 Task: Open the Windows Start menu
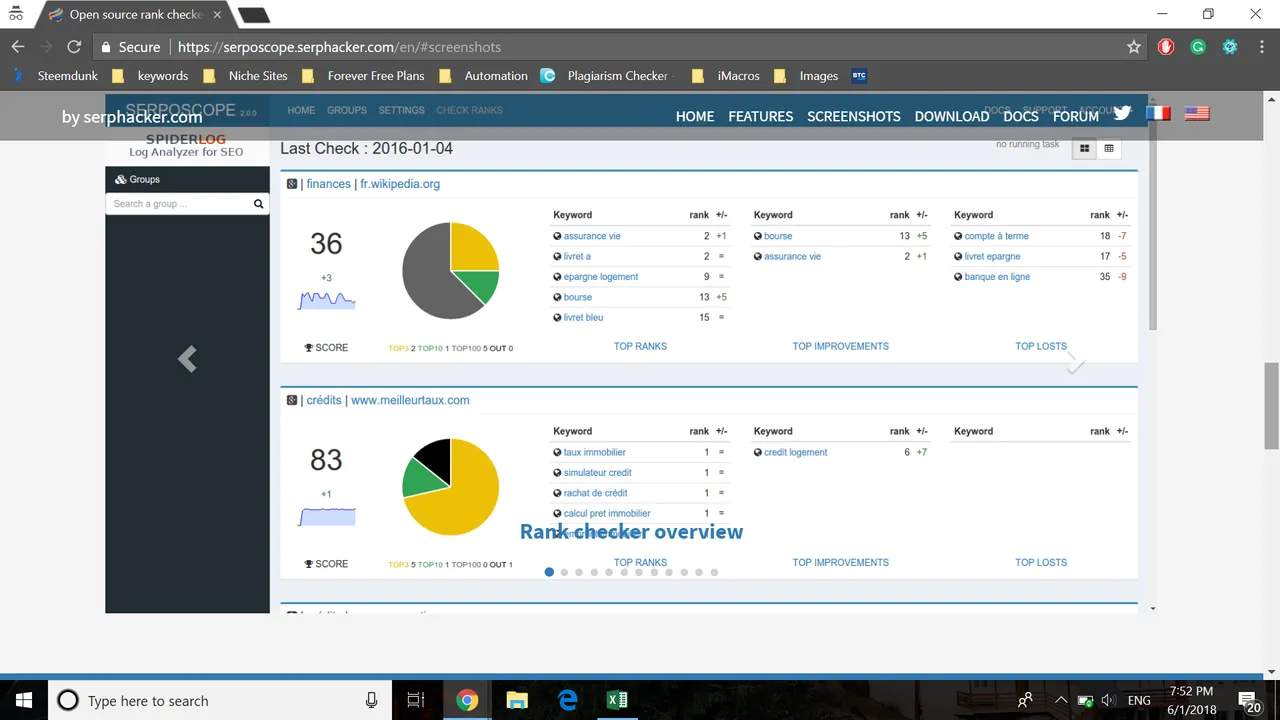click(x=24, y=700)
